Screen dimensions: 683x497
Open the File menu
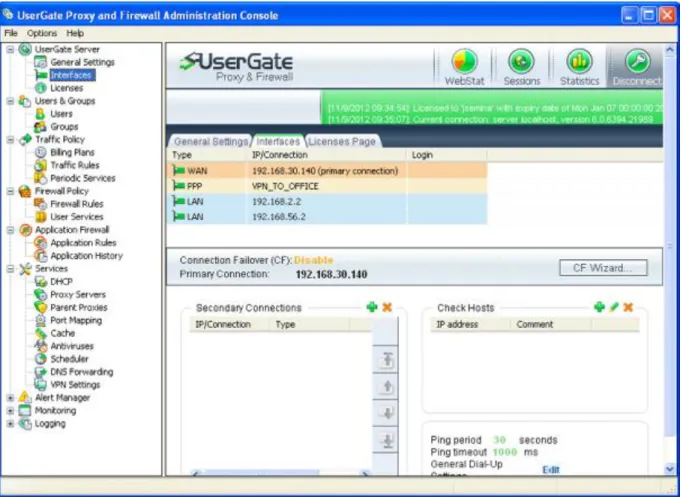pos(11,33)
